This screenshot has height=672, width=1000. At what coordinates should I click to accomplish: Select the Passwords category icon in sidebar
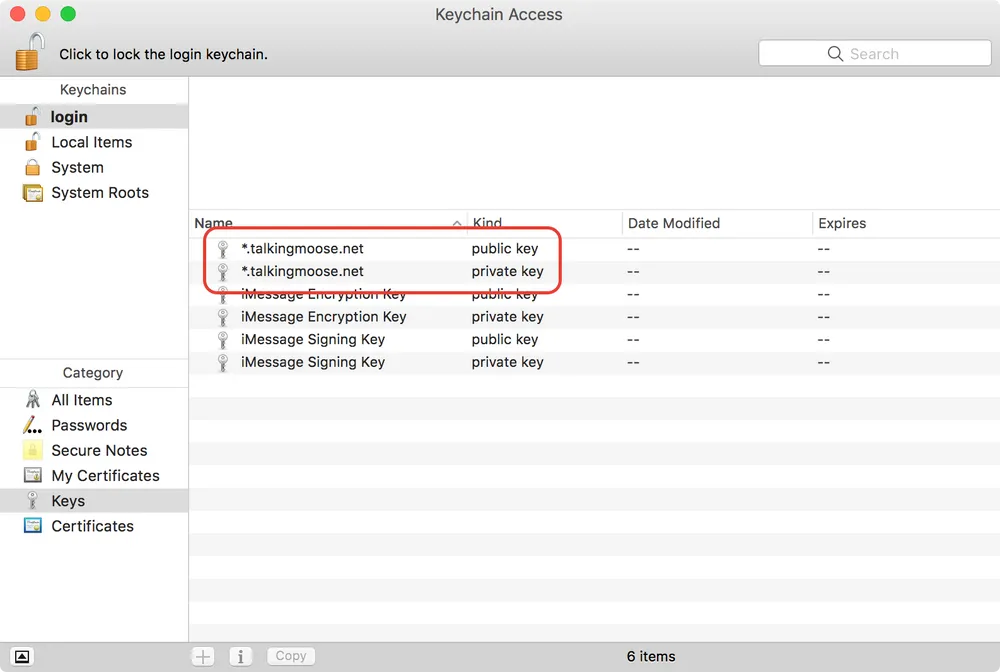(x=32, y=425)
